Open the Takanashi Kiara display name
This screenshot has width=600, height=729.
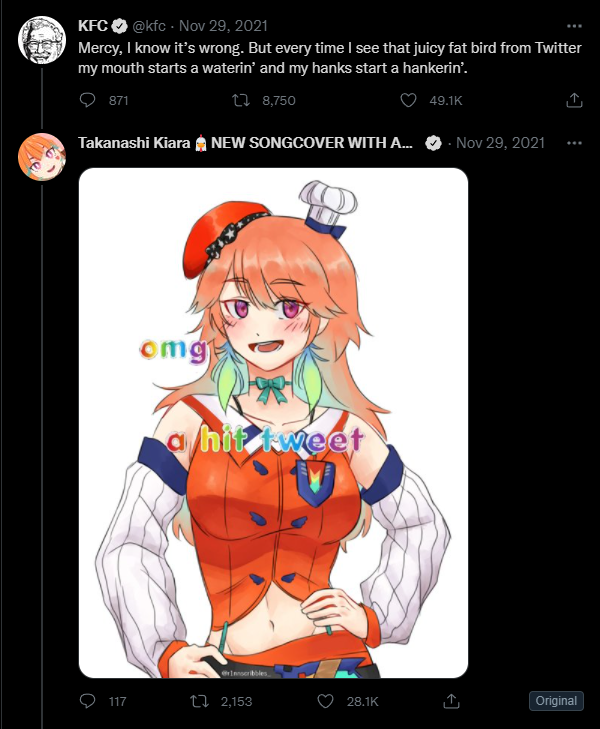[x=134, y=143]
